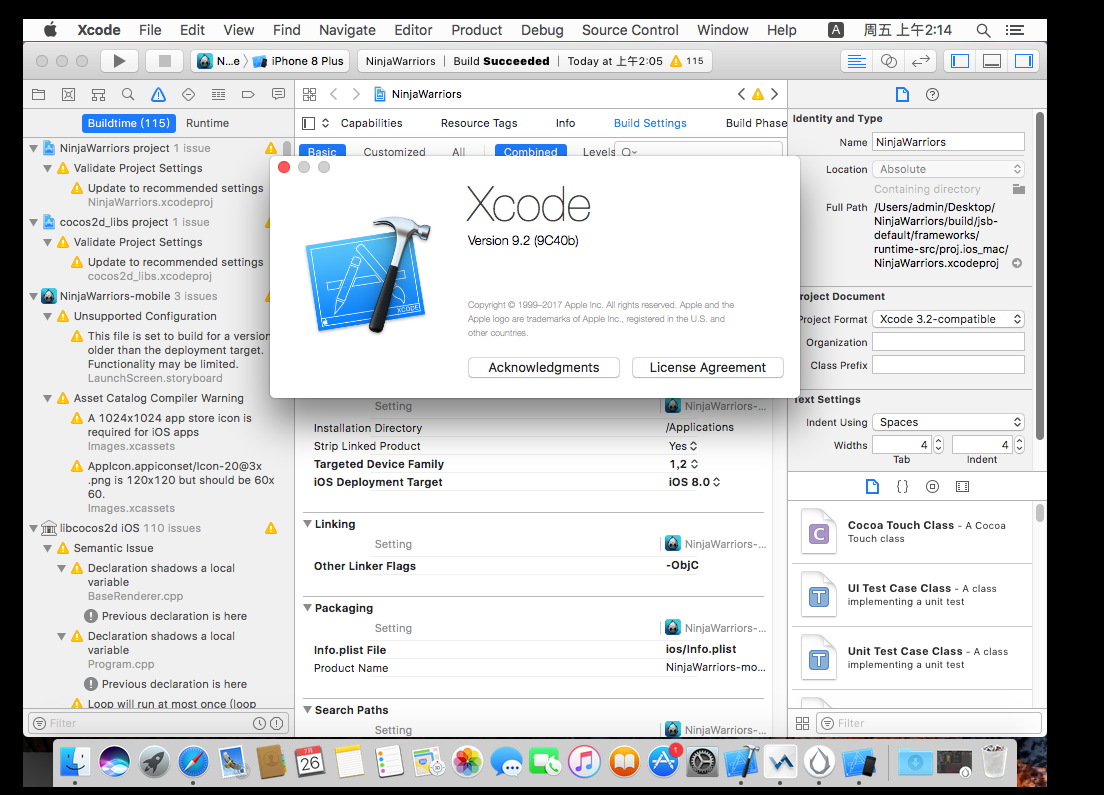
Task: Open the Project Format dropdown
Action: pos(948,319)
